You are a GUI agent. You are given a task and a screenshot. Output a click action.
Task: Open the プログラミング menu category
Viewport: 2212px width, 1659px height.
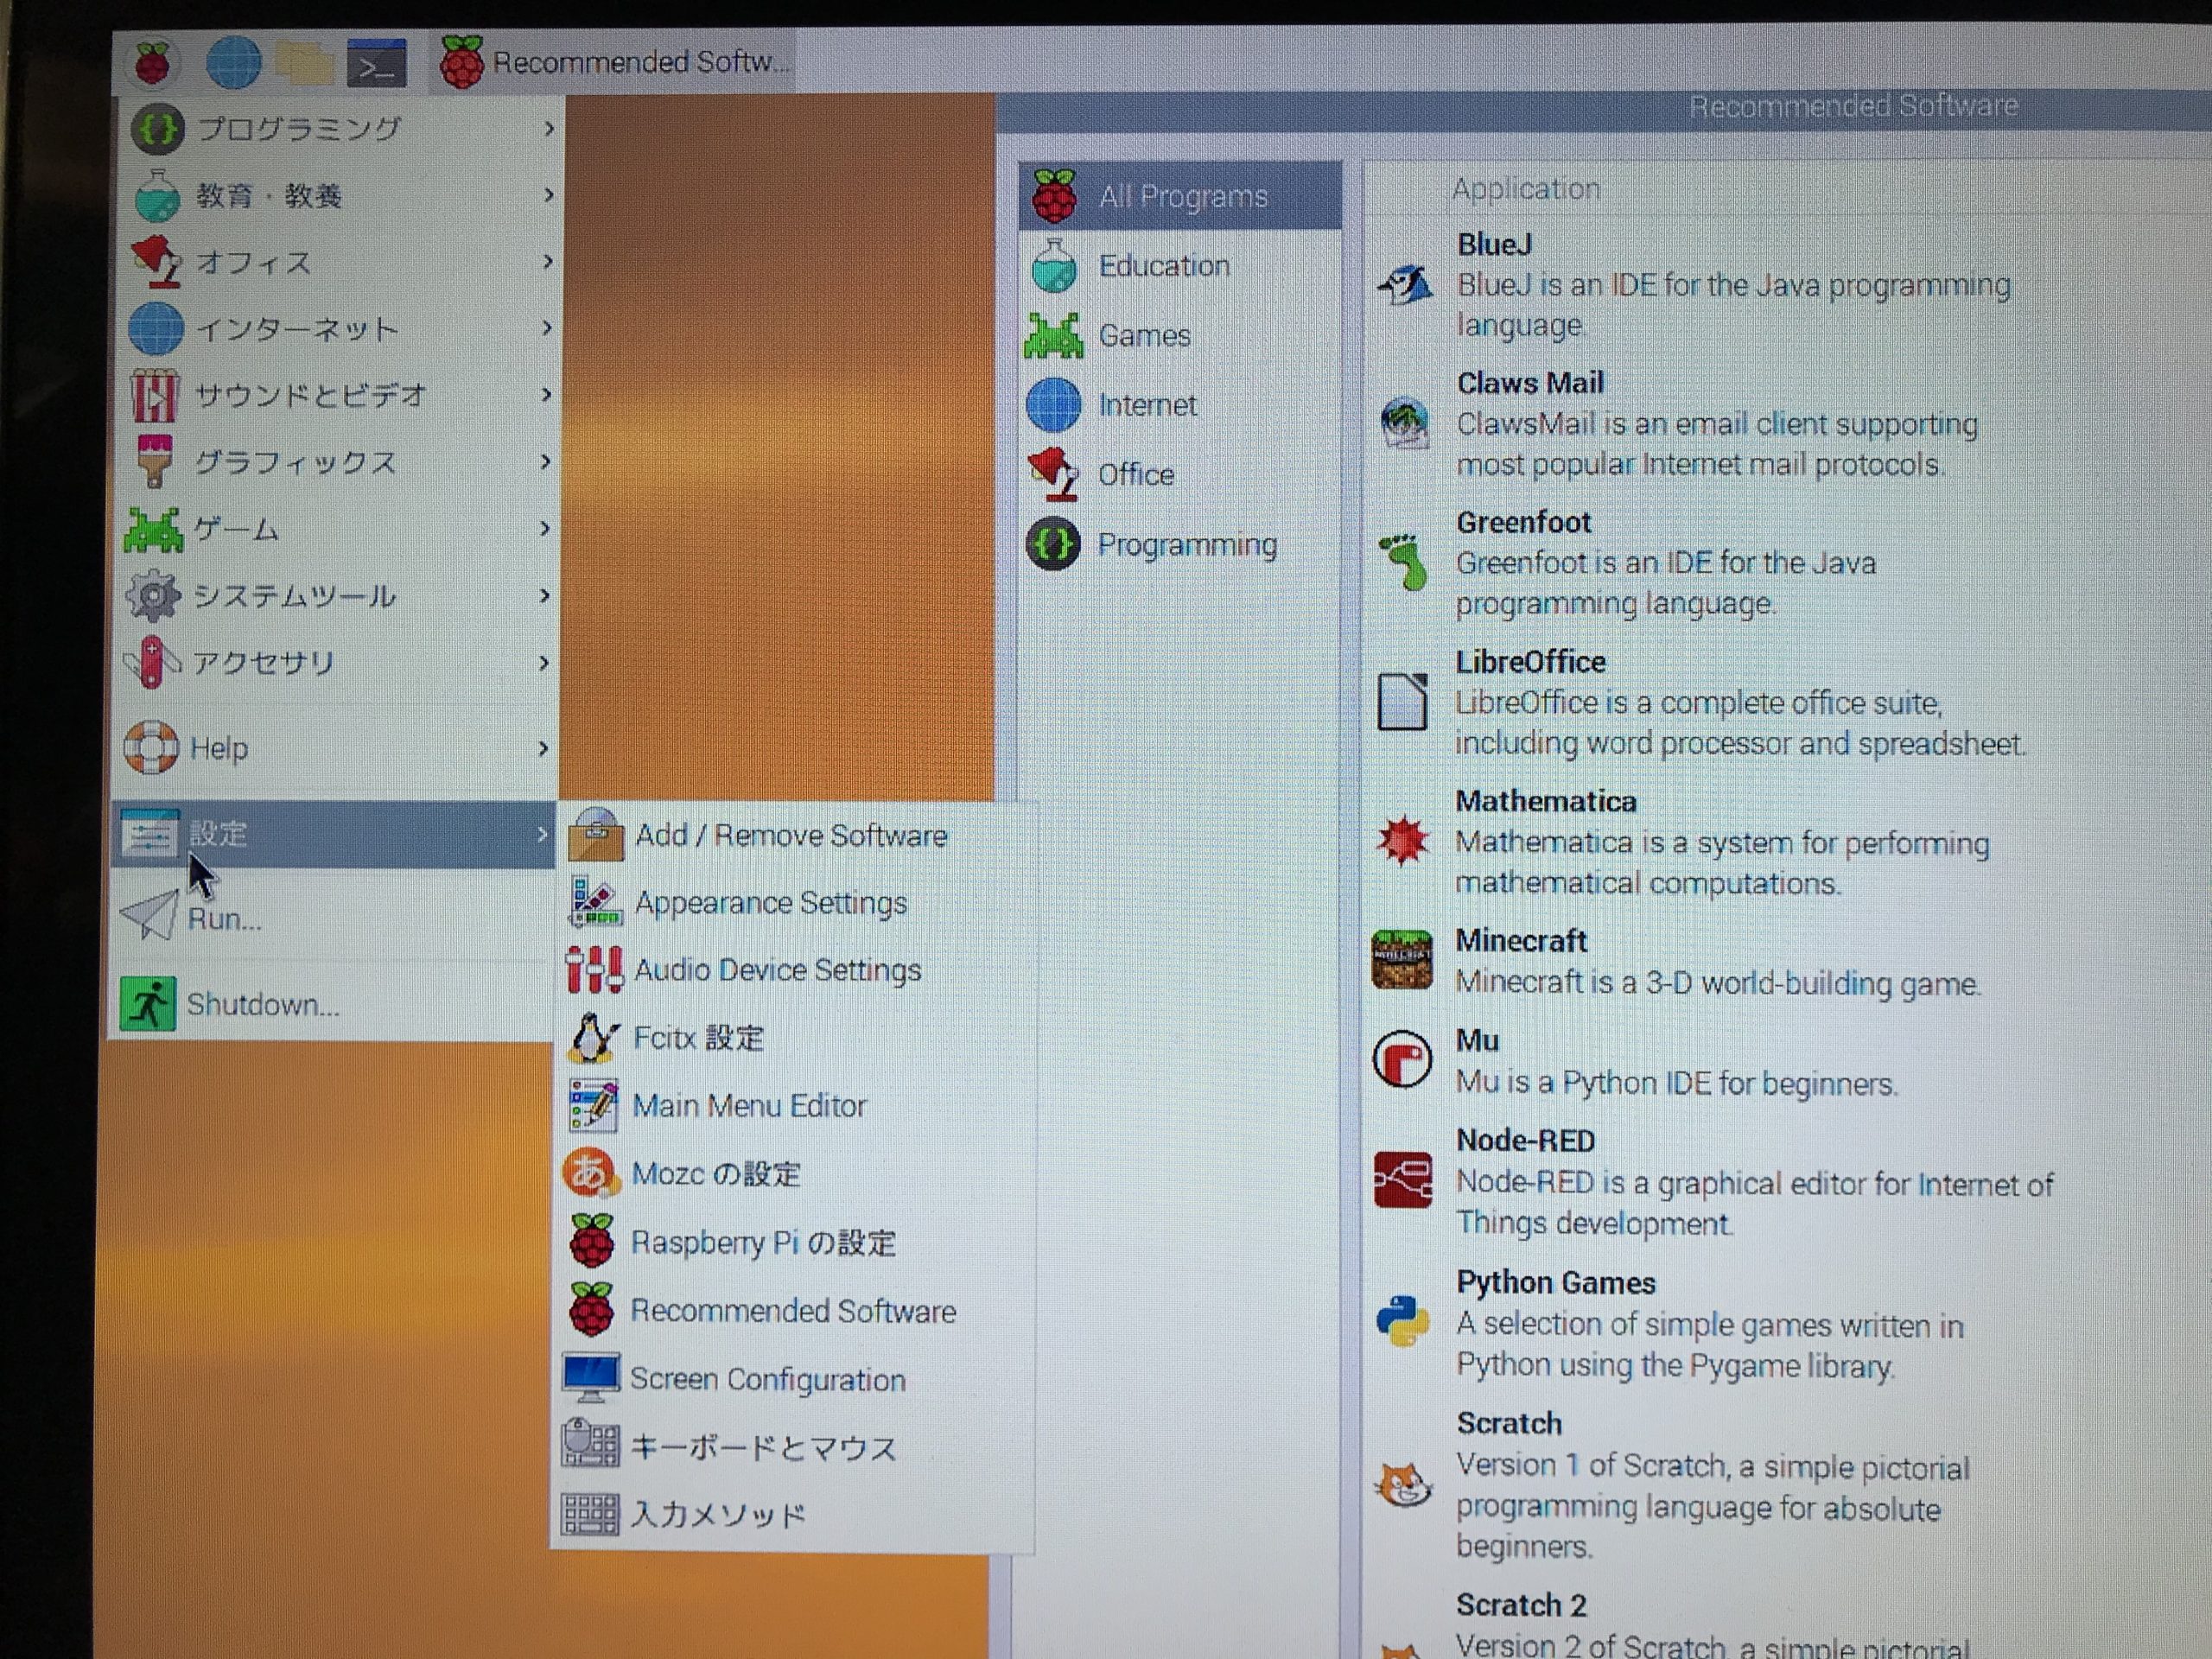(338, 129)
